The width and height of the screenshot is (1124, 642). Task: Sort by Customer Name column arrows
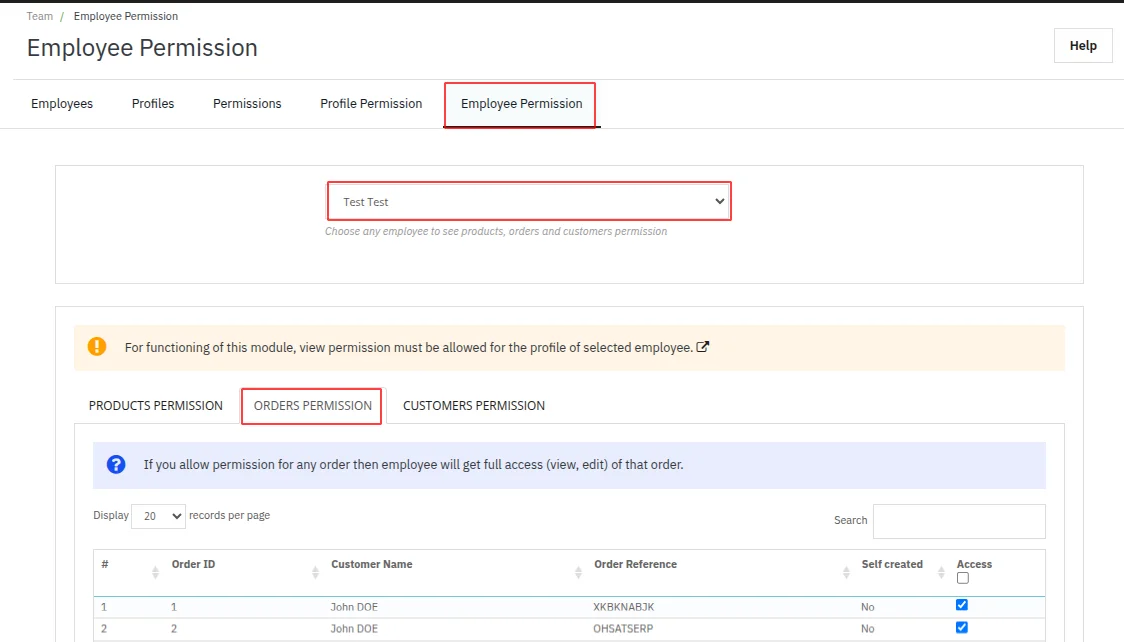(x=579, y=572)
